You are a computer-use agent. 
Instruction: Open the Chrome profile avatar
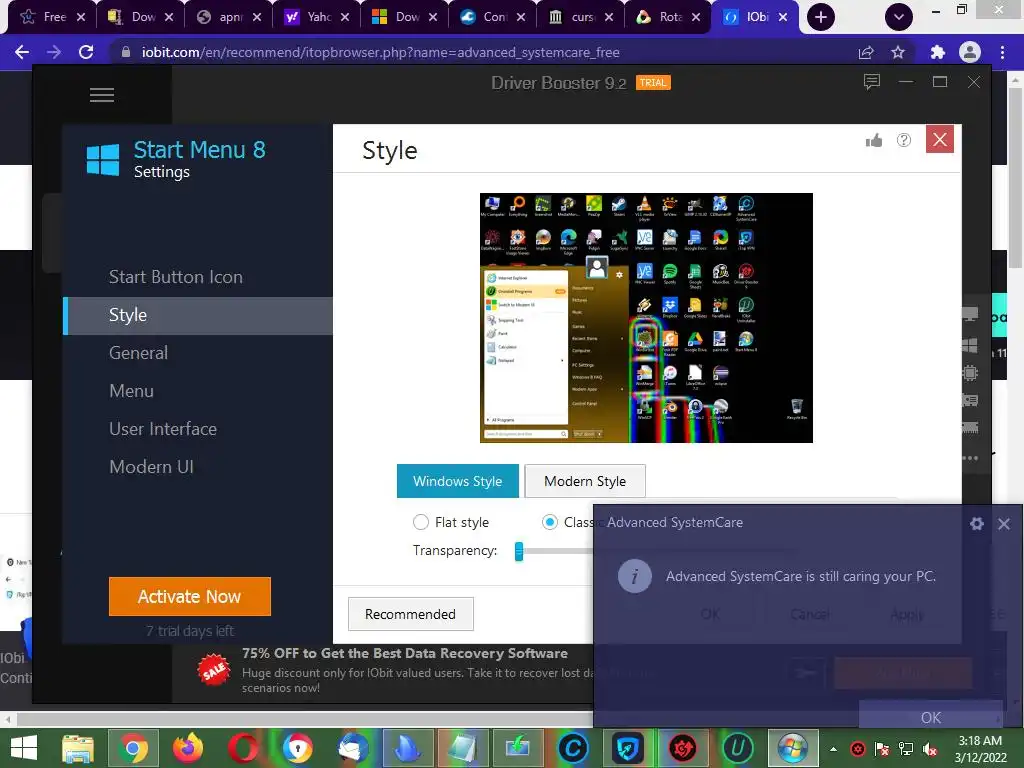[x=970, y=52]
